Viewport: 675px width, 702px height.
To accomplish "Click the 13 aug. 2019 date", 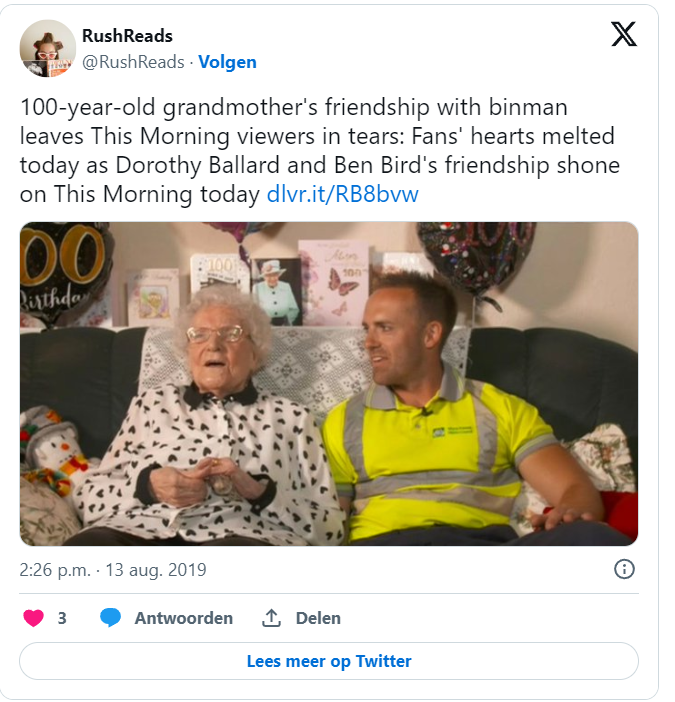I will (x=156, y=570).
